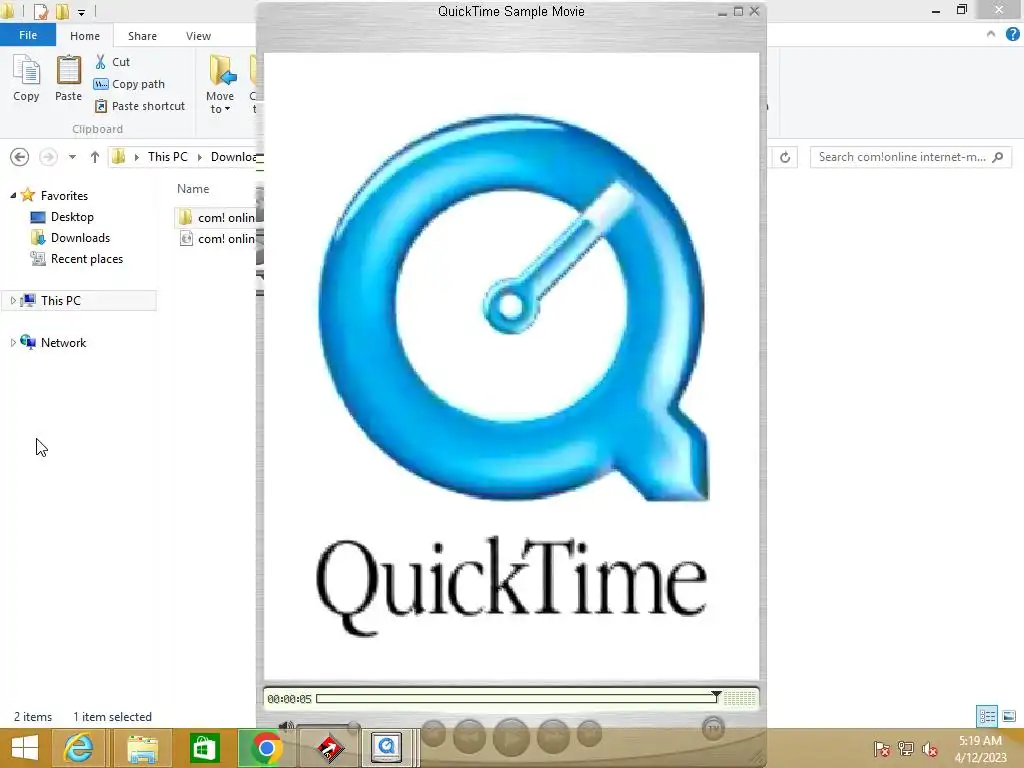Click the Explorer Back navigation arrow
Image resolution: width=1024 pixels, height=768 pixels.
click(20, 157)
